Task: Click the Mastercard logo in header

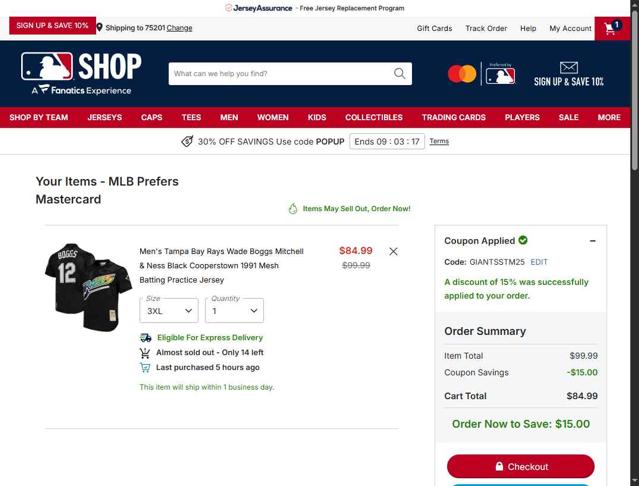Action: 462,74
